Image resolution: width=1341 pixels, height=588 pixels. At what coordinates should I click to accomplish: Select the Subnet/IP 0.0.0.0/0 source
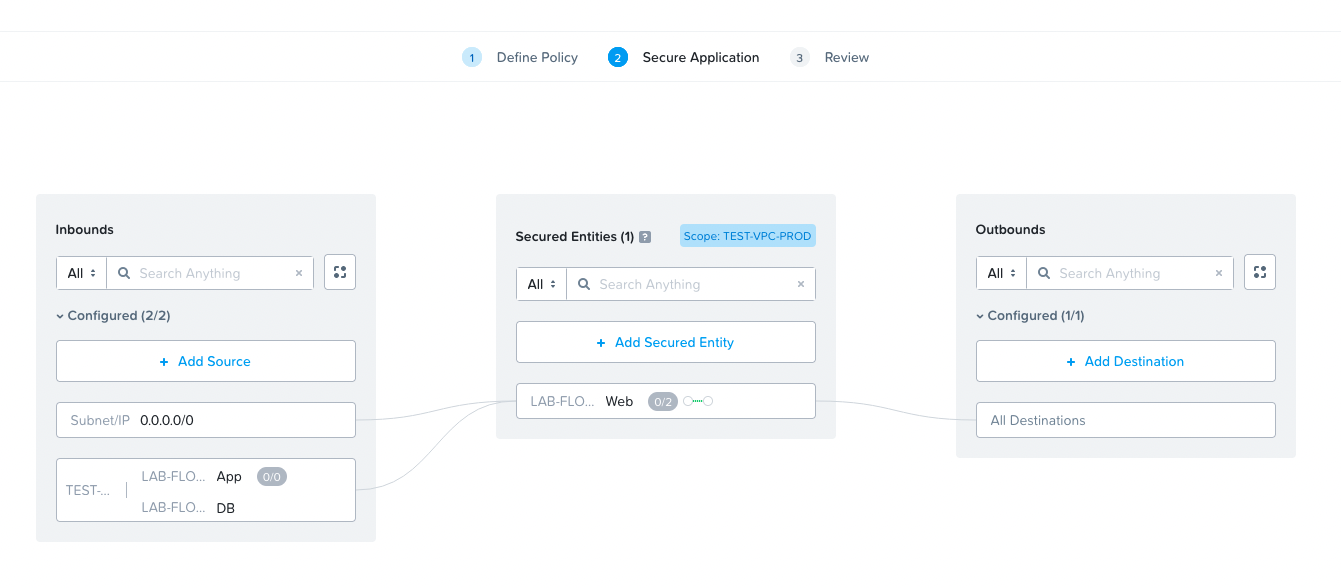pyautogui.click(x=206, y=420)
